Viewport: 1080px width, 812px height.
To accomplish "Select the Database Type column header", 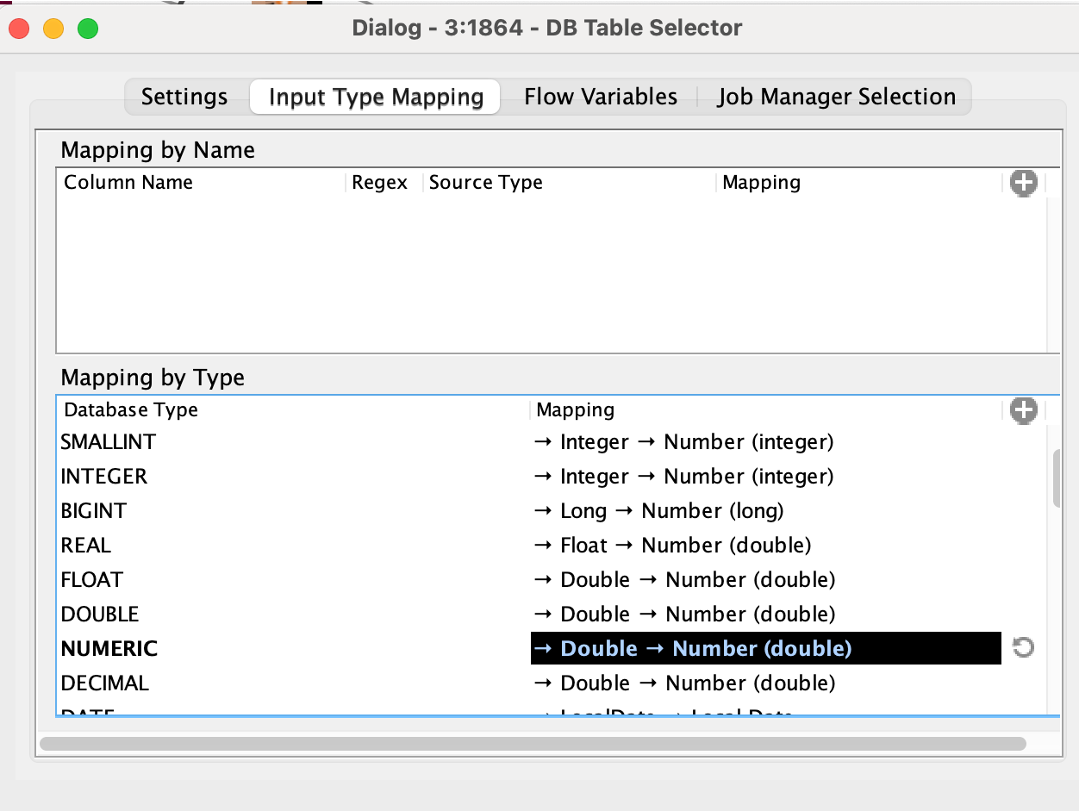I will [130, 410].
